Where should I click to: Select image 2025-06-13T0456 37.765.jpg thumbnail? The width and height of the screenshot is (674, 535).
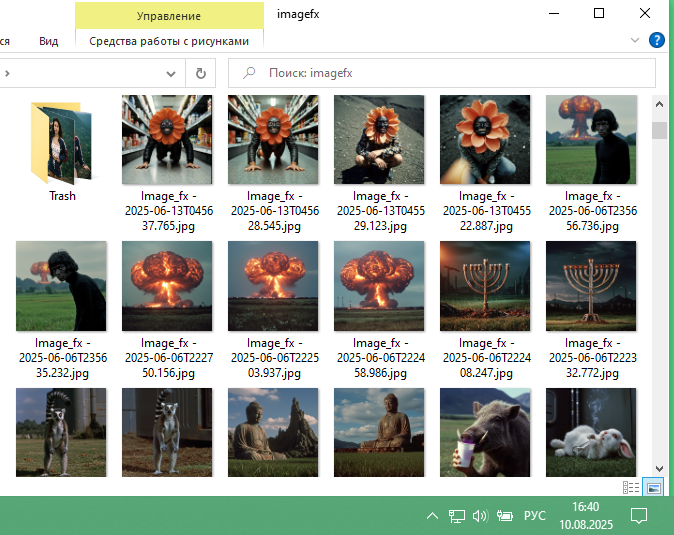167,140
